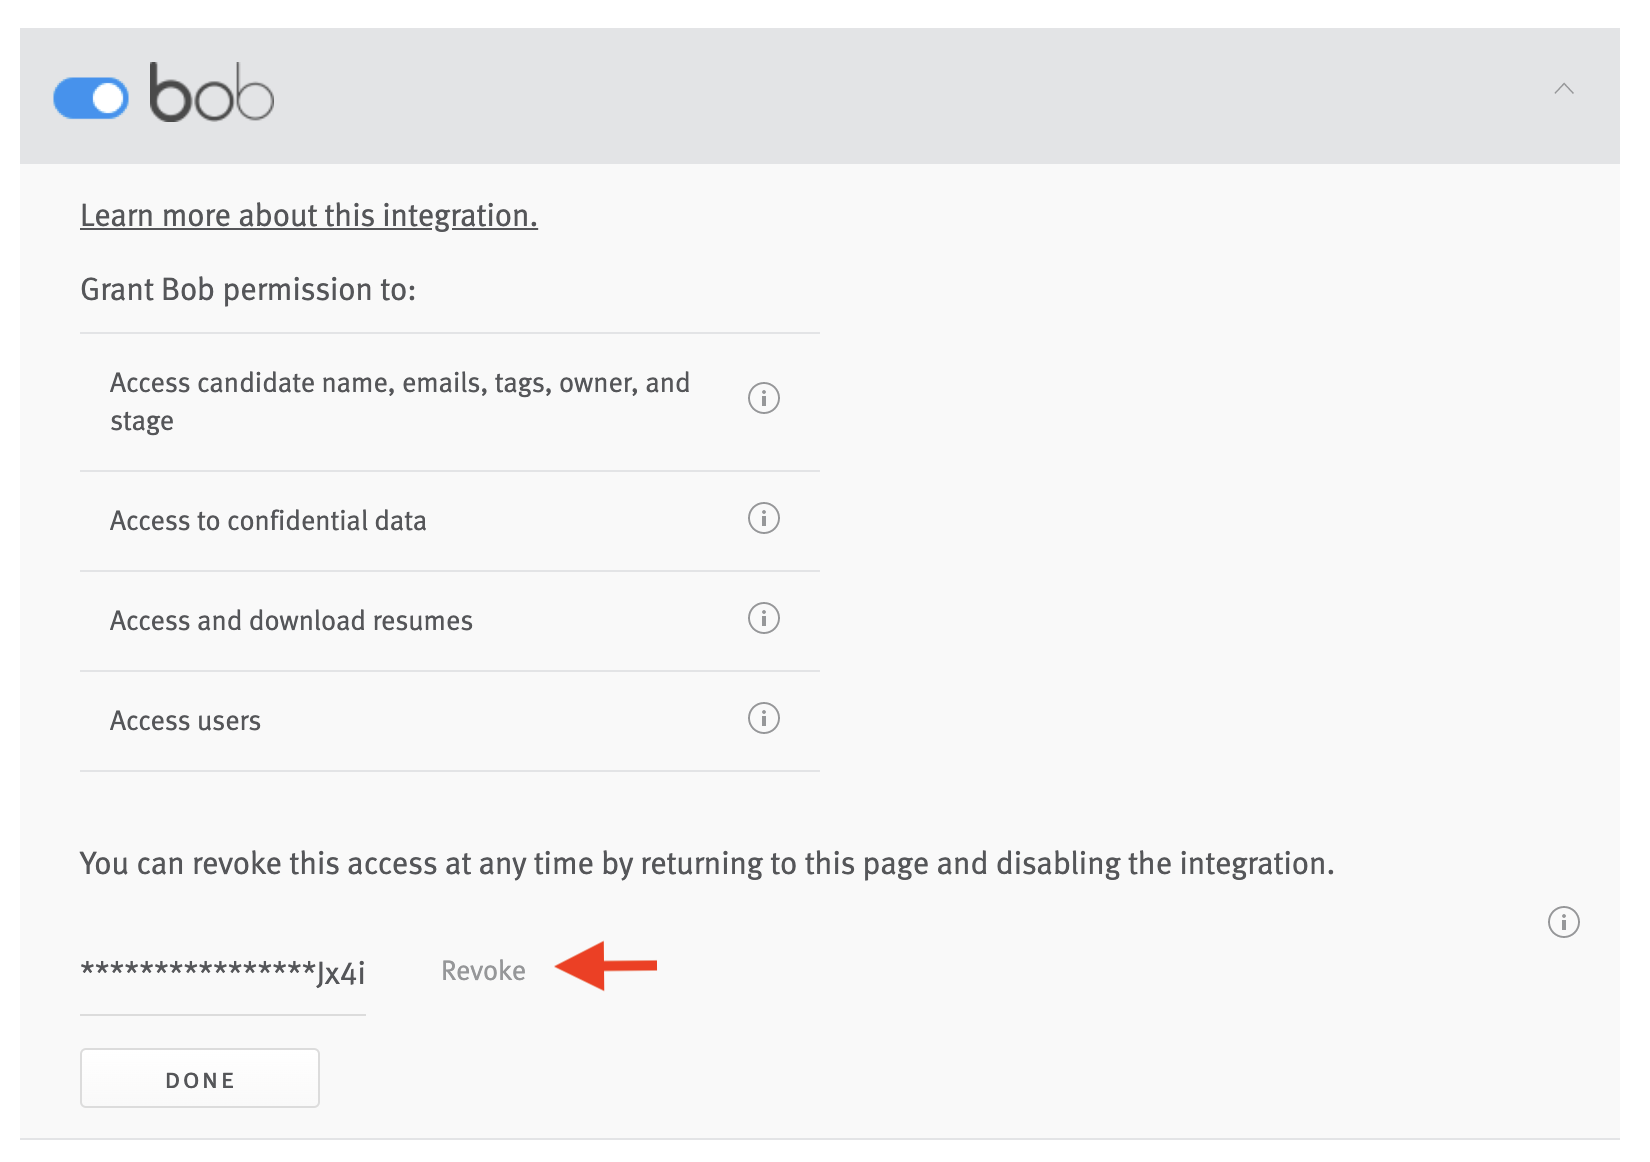Click info icon beside the API key row
Image resolution: width=1650 pixels, height=1162 pixels.
(1564, 922)
